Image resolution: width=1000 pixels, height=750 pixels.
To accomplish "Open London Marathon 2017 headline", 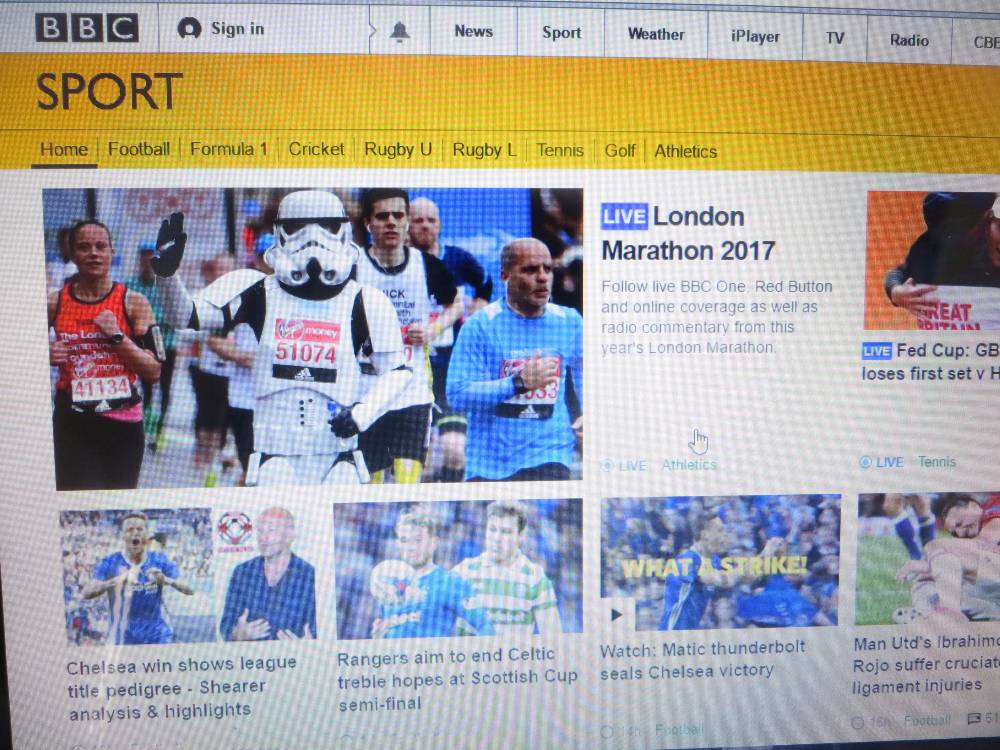I will coord(687,233).
